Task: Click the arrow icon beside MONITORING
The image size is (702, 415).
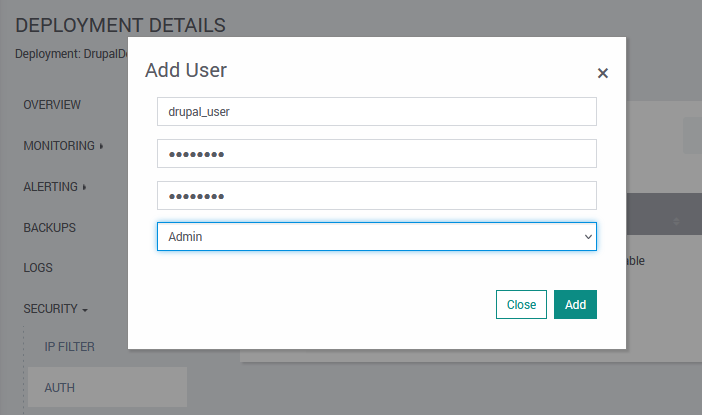Action: (x=102, y=146)
